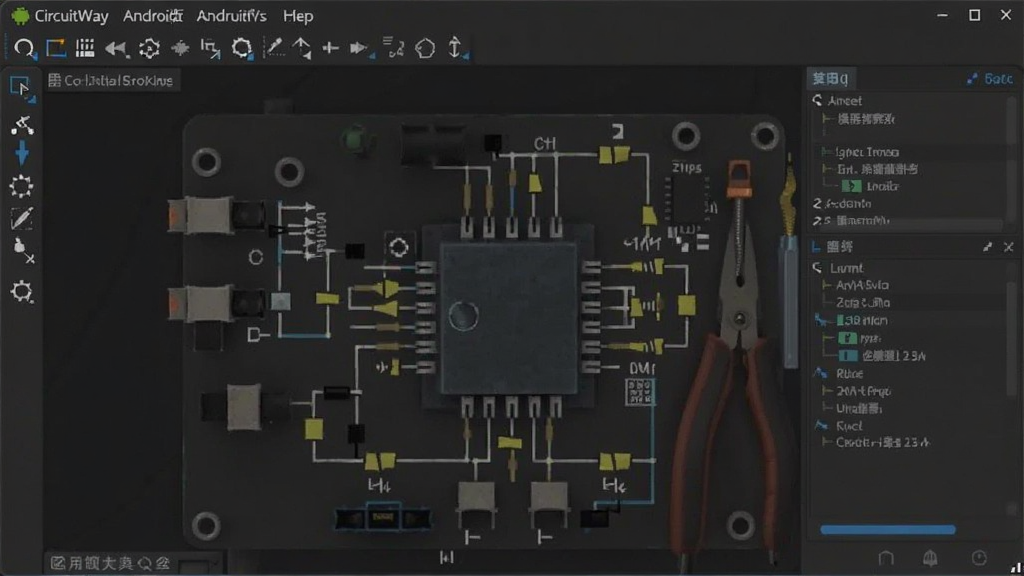This screenshot has width=1024, height=576.
Task: Select the paint bucket delete tool
Action: [x=23, y=250]
